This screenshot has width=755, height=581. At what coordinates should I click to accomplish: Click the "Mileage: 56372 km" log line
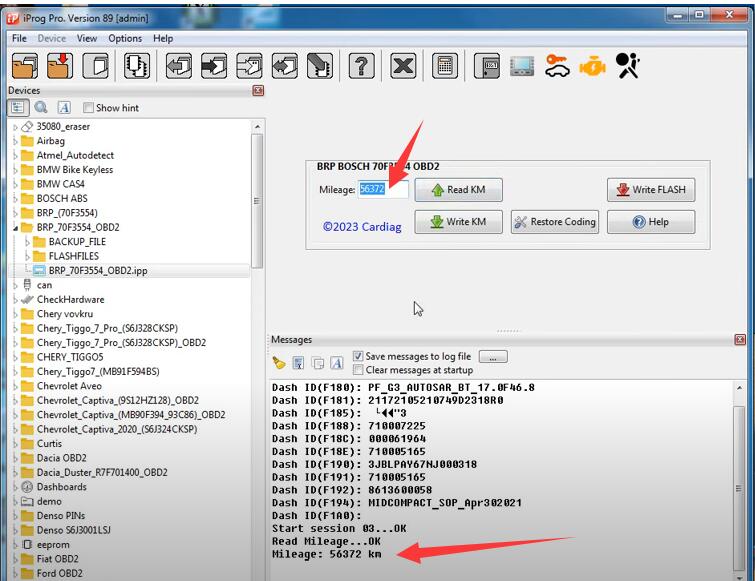pos(326,554)
